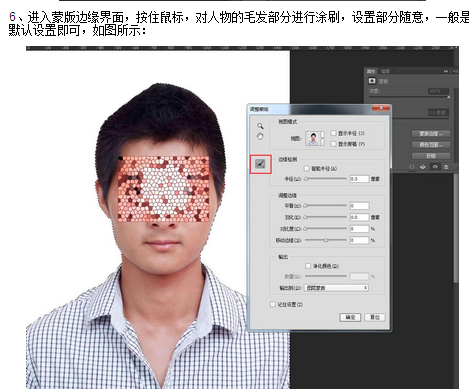Select the Refine Radius brush tool
This screenshot has height=389, width=469.
[x=260, y=164]
